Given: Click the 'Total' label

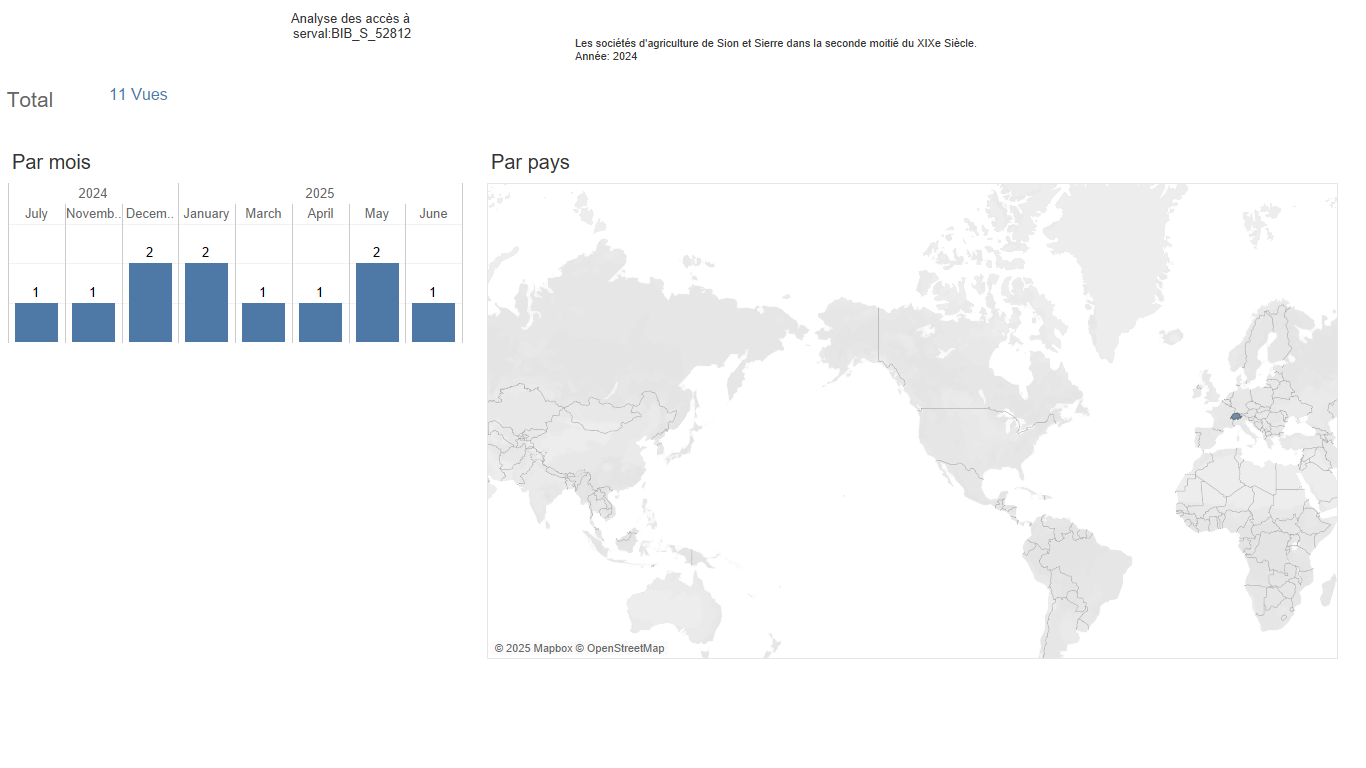Looking at the screenshot, I should 30,100.
